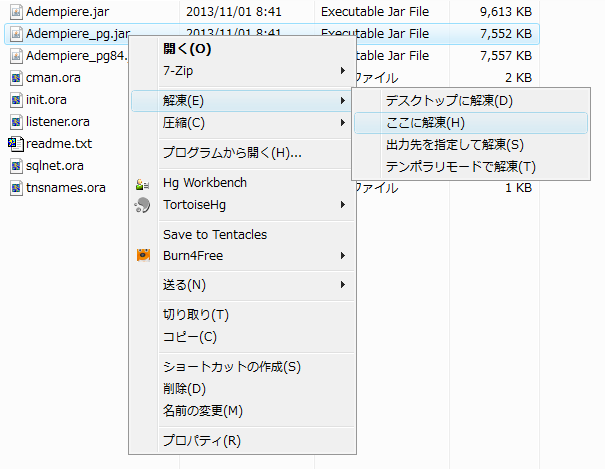Select the listener.ora file name
Image resolution: width=605 pixels, height=469 pixels.
58,122
